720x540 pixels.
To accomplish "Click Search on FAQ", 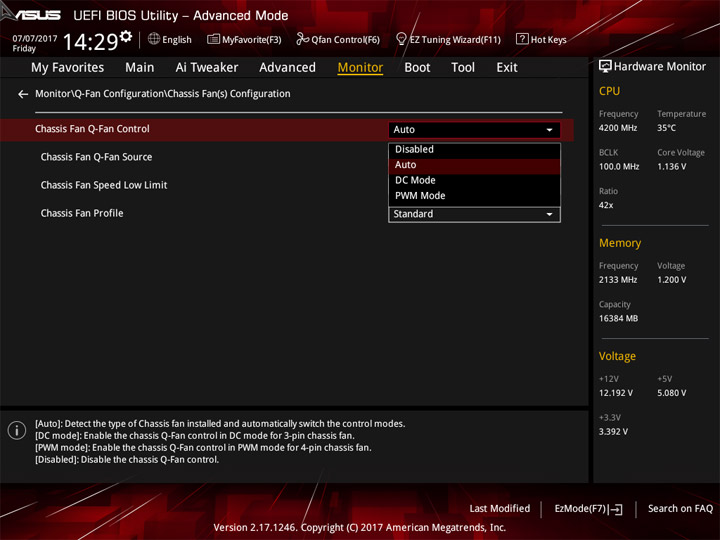I will point(680,508).
